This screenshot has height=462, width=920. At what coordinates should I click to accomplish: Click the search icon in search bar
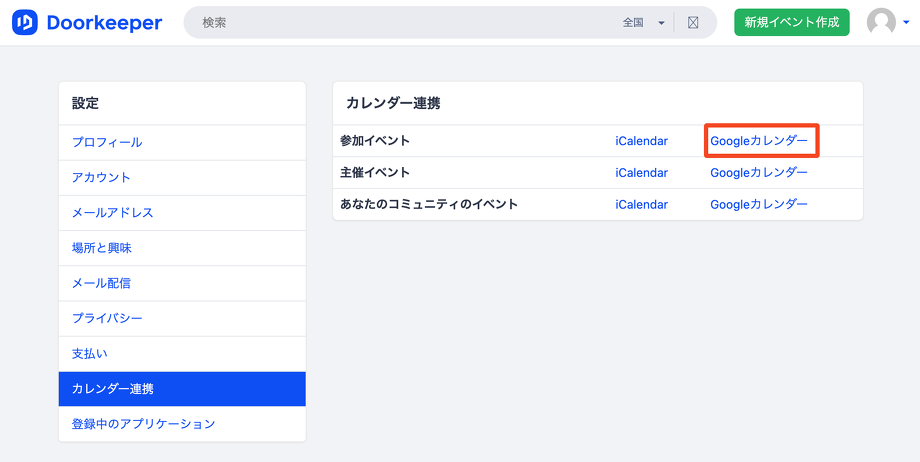click(693, 22)
